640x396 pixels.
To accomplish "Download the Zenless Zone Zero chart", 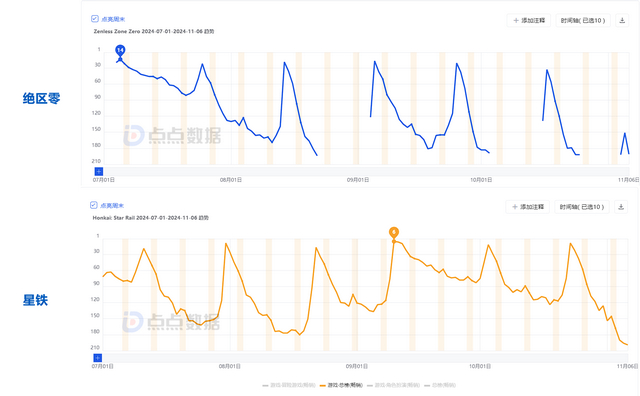I will point(622,20).
